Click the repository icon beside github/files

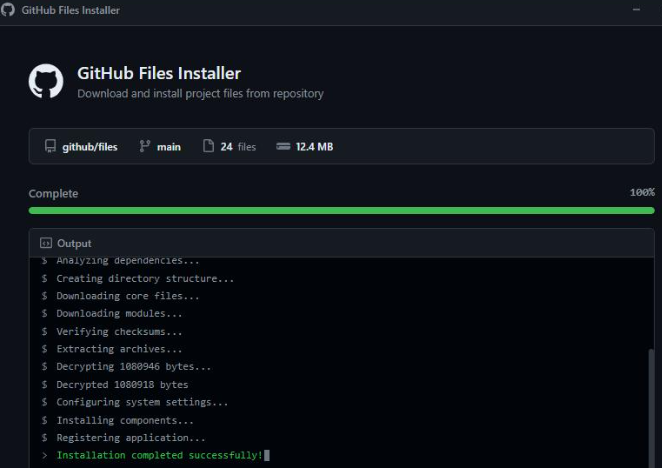pyautogui.click(x=50, y=146)
